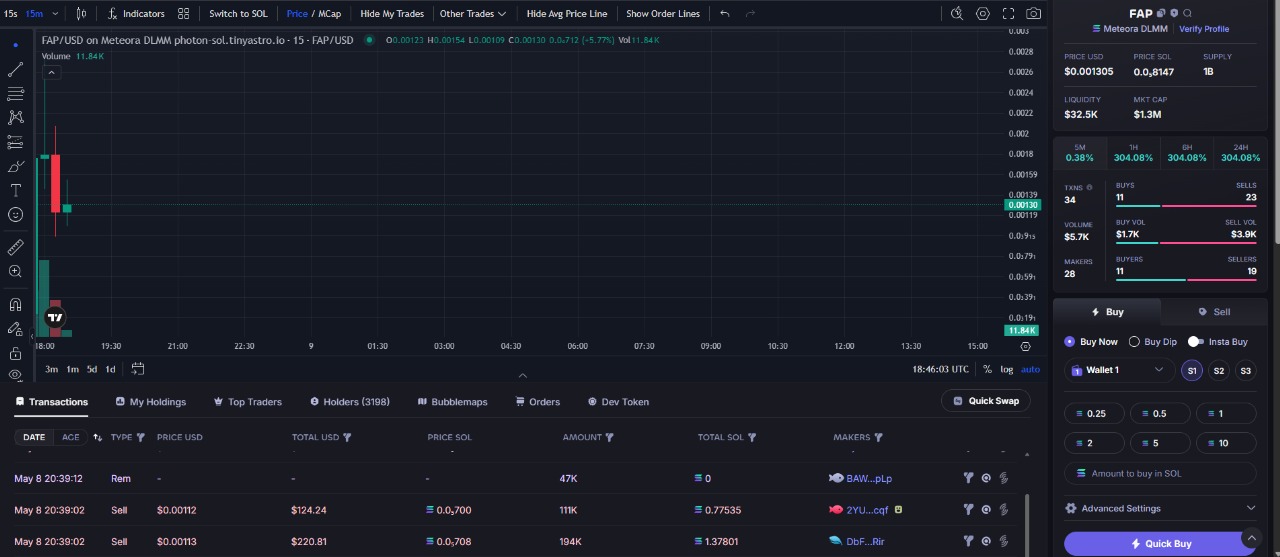Open the chart time axis settings gear
Viewport: 1280px width, 557px height.
tap(1025, 346)
